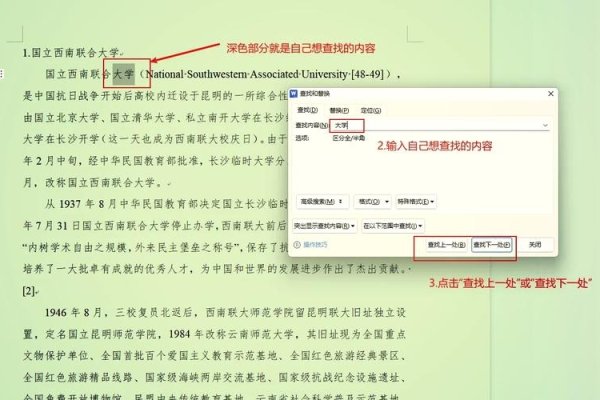
Task: Open the 在以下范围中查找(I) dropdown
Action: [393, 226]
